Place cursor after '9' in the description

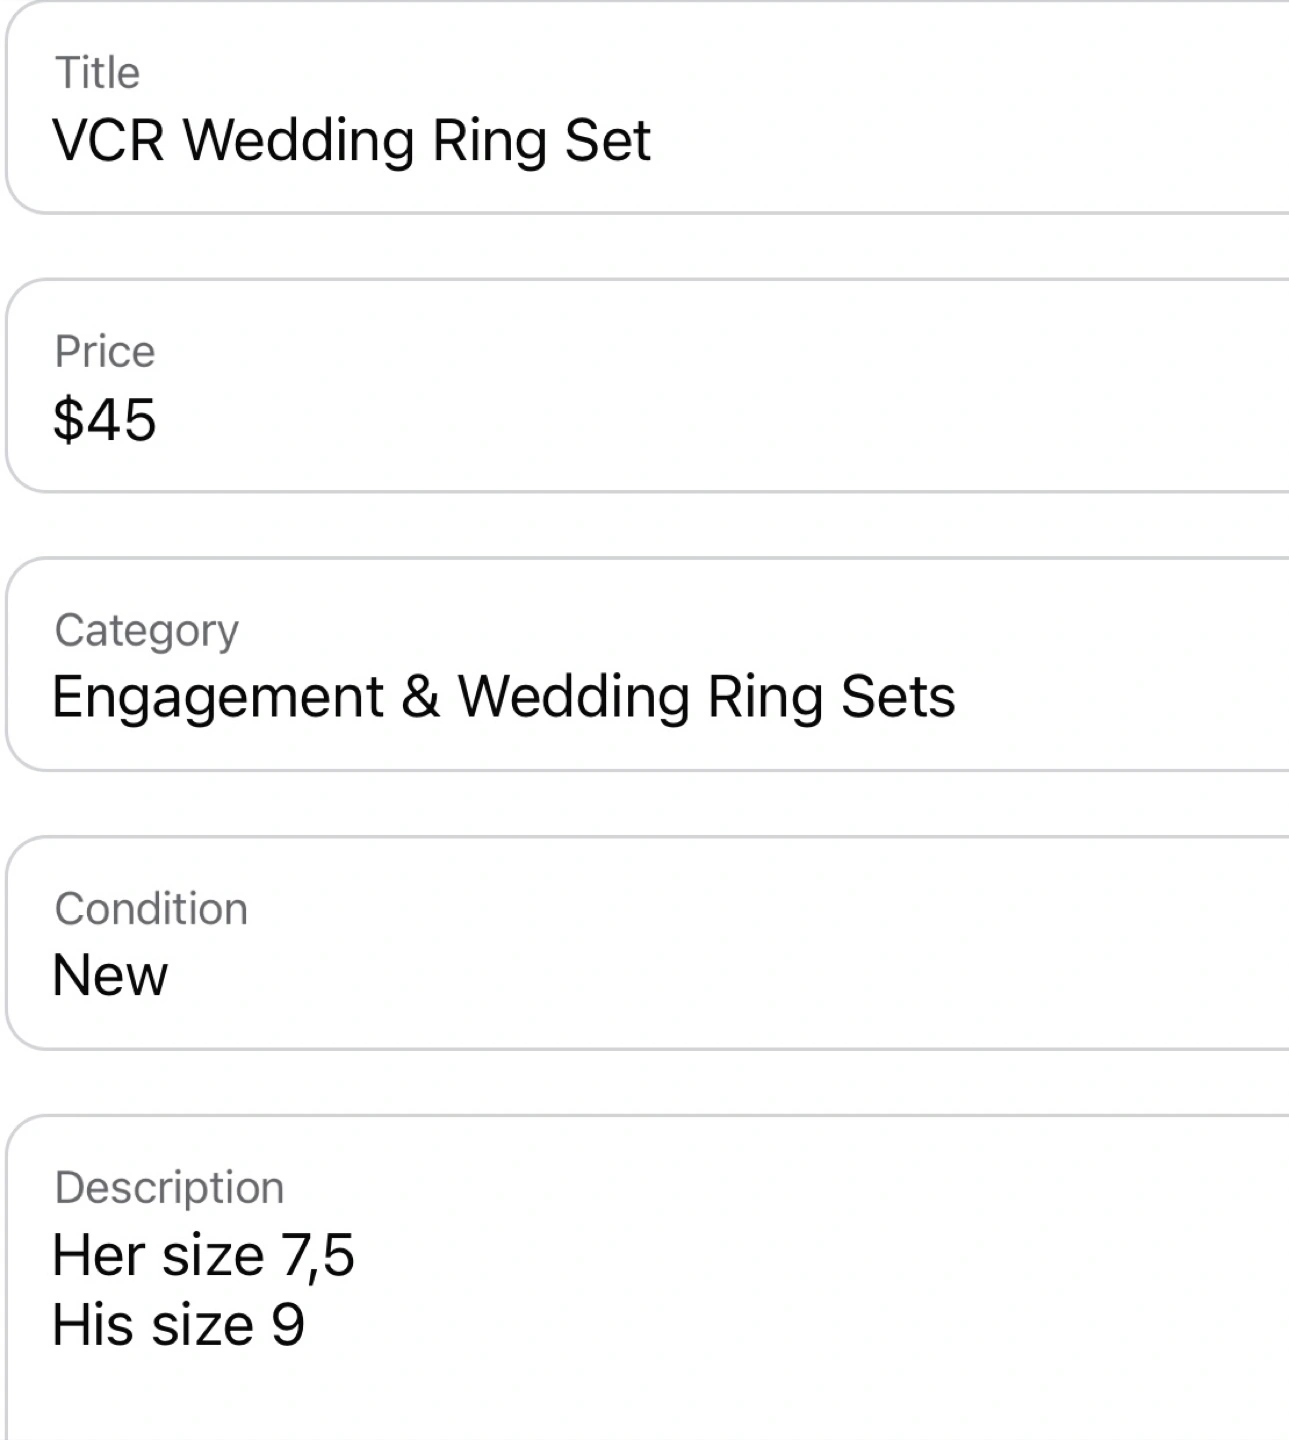point(307,1325)
